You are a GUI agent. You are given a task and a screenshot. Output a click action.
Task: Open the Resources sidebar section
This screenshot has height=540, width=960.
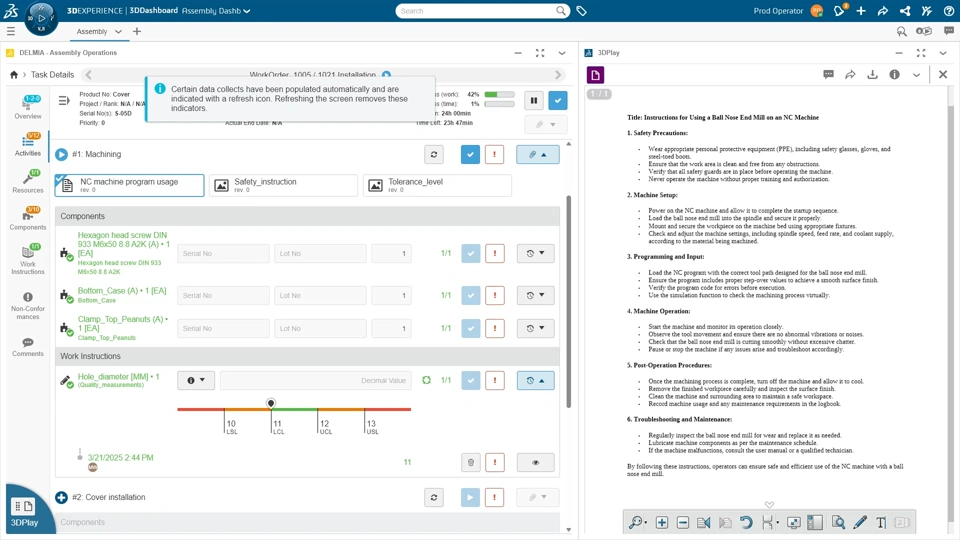pos(28,182)
